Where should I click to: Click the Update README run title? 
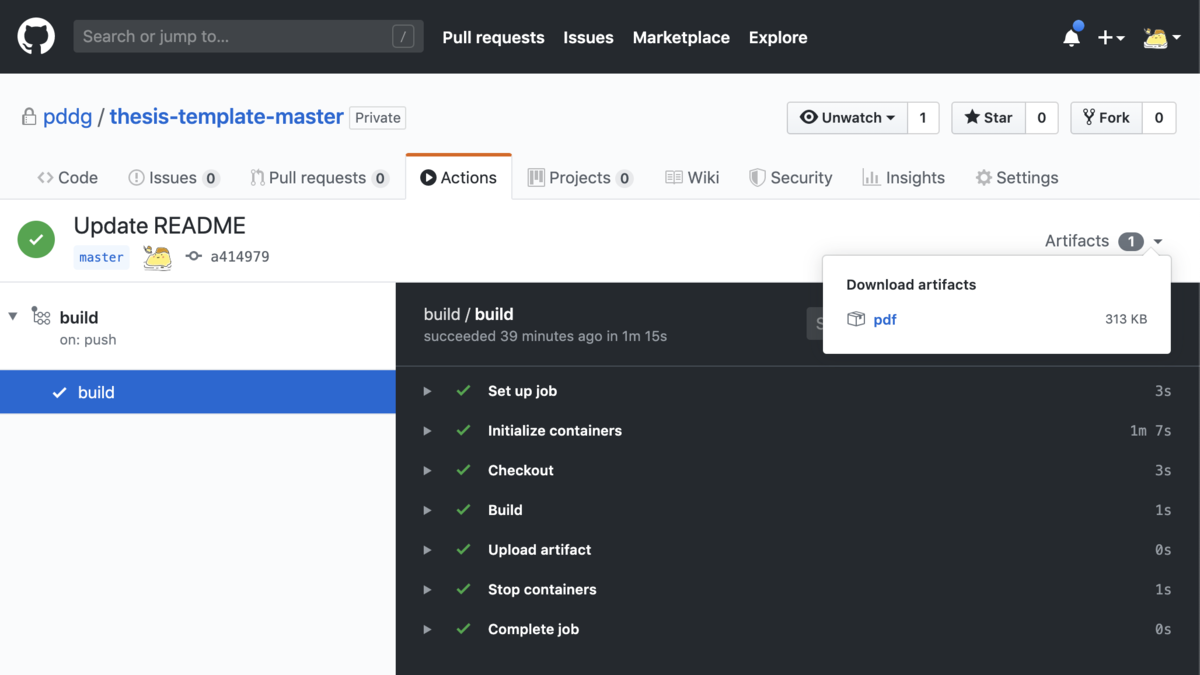(160, 226)
